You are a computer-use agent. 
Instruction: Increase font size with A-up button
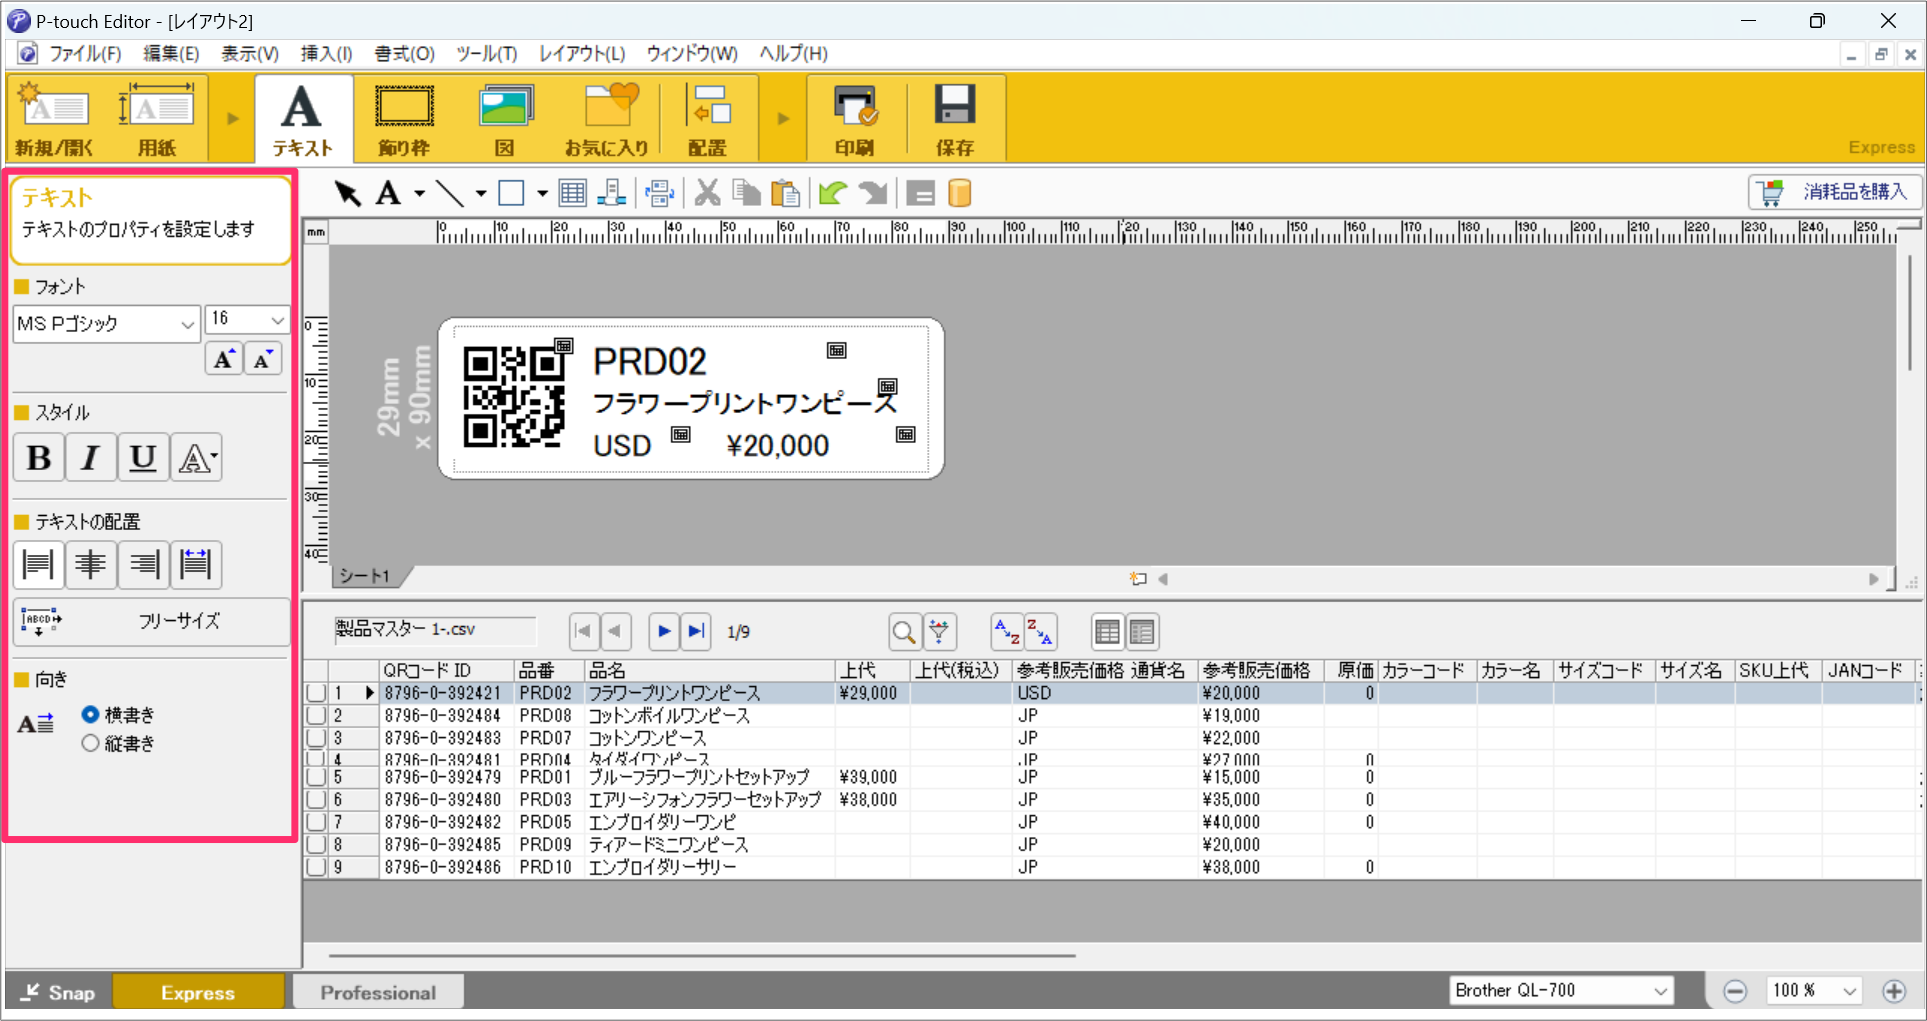pos(224,359)
